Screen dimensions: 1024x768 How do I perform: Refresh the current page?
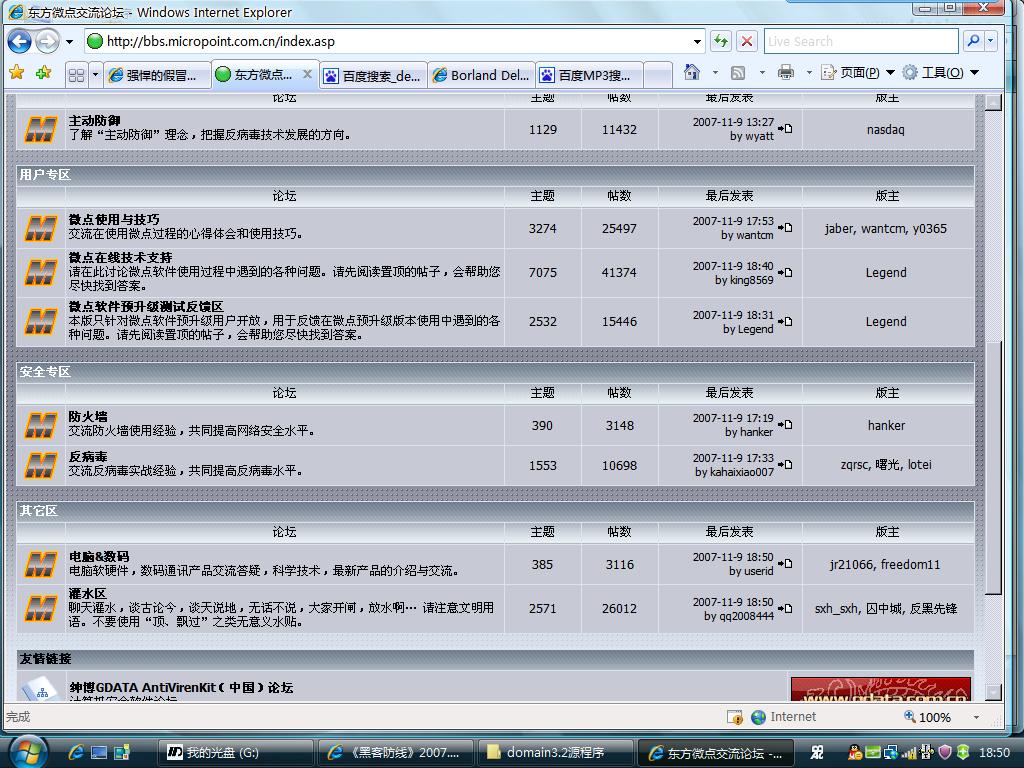click(x=720, y=41)
